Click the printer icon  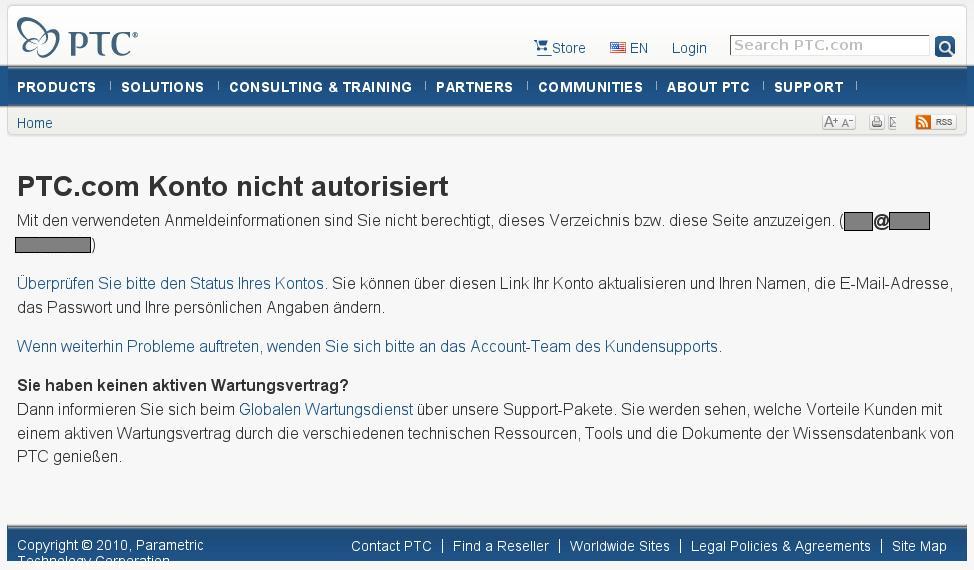click(876, 122)
